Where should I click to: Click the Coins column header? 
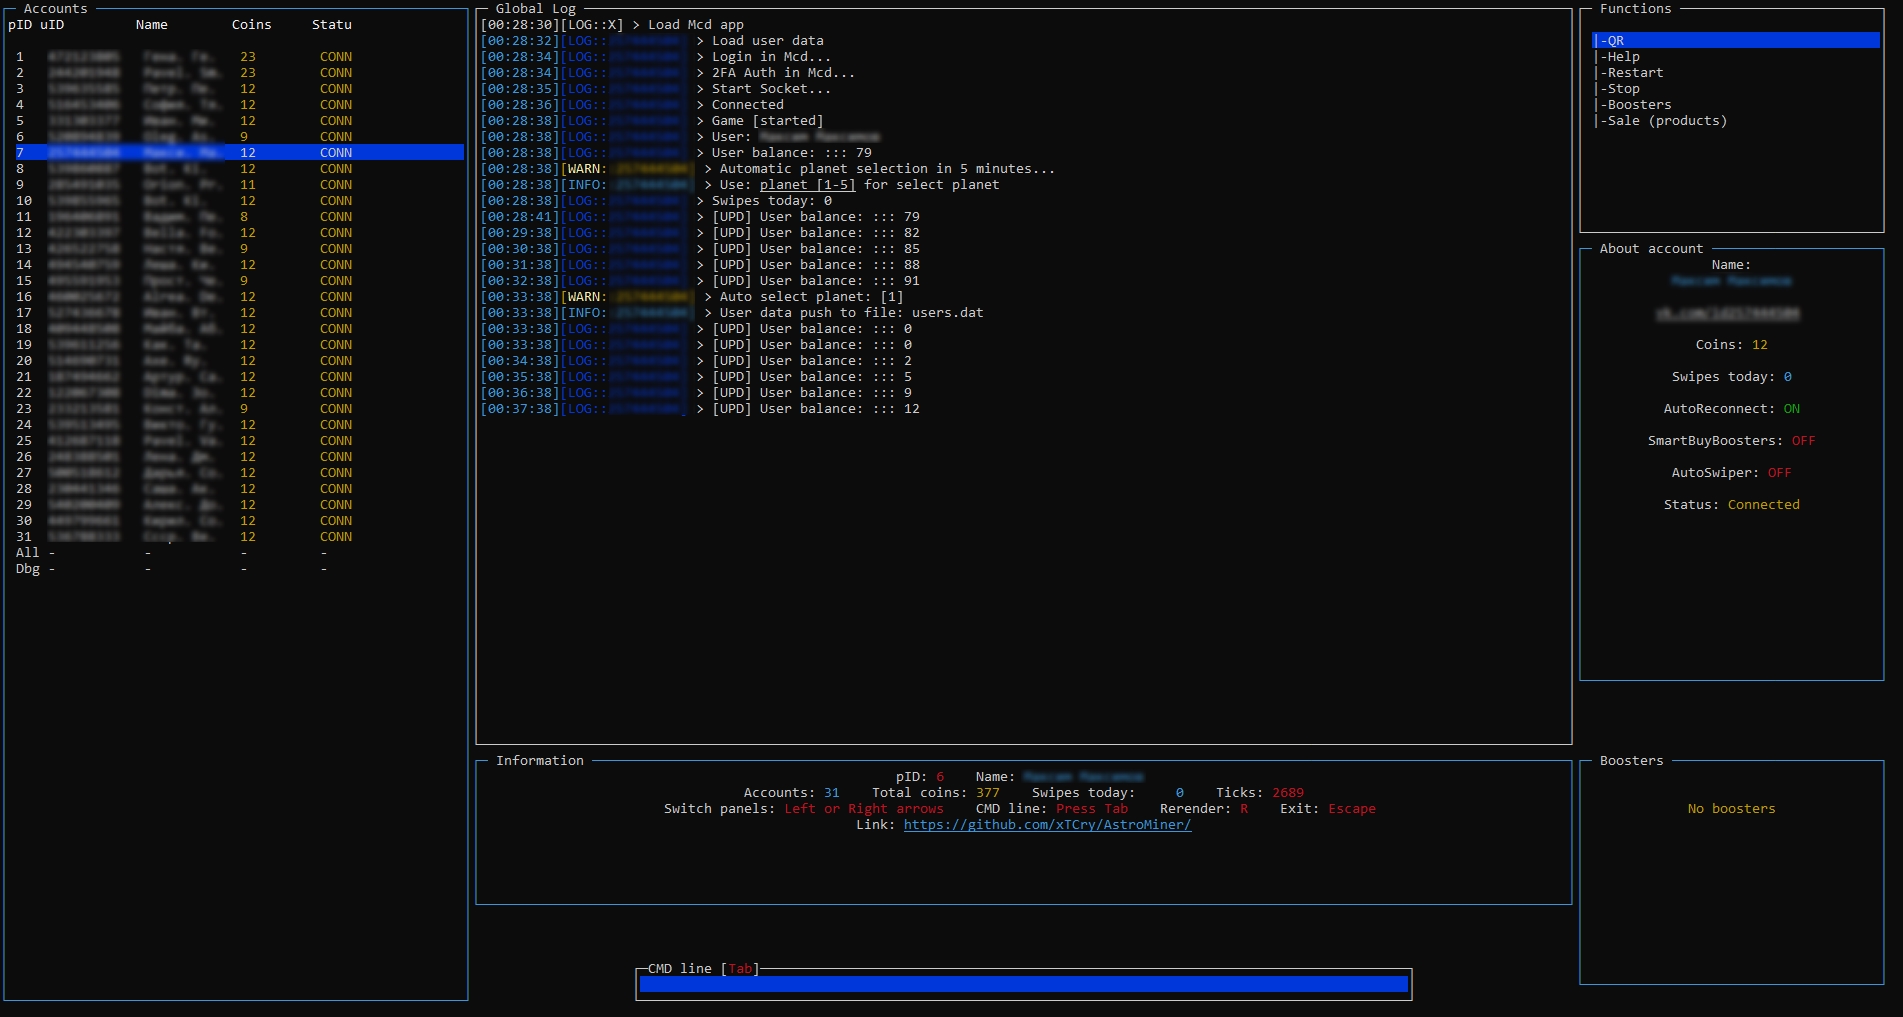click(x=252, y=25)
